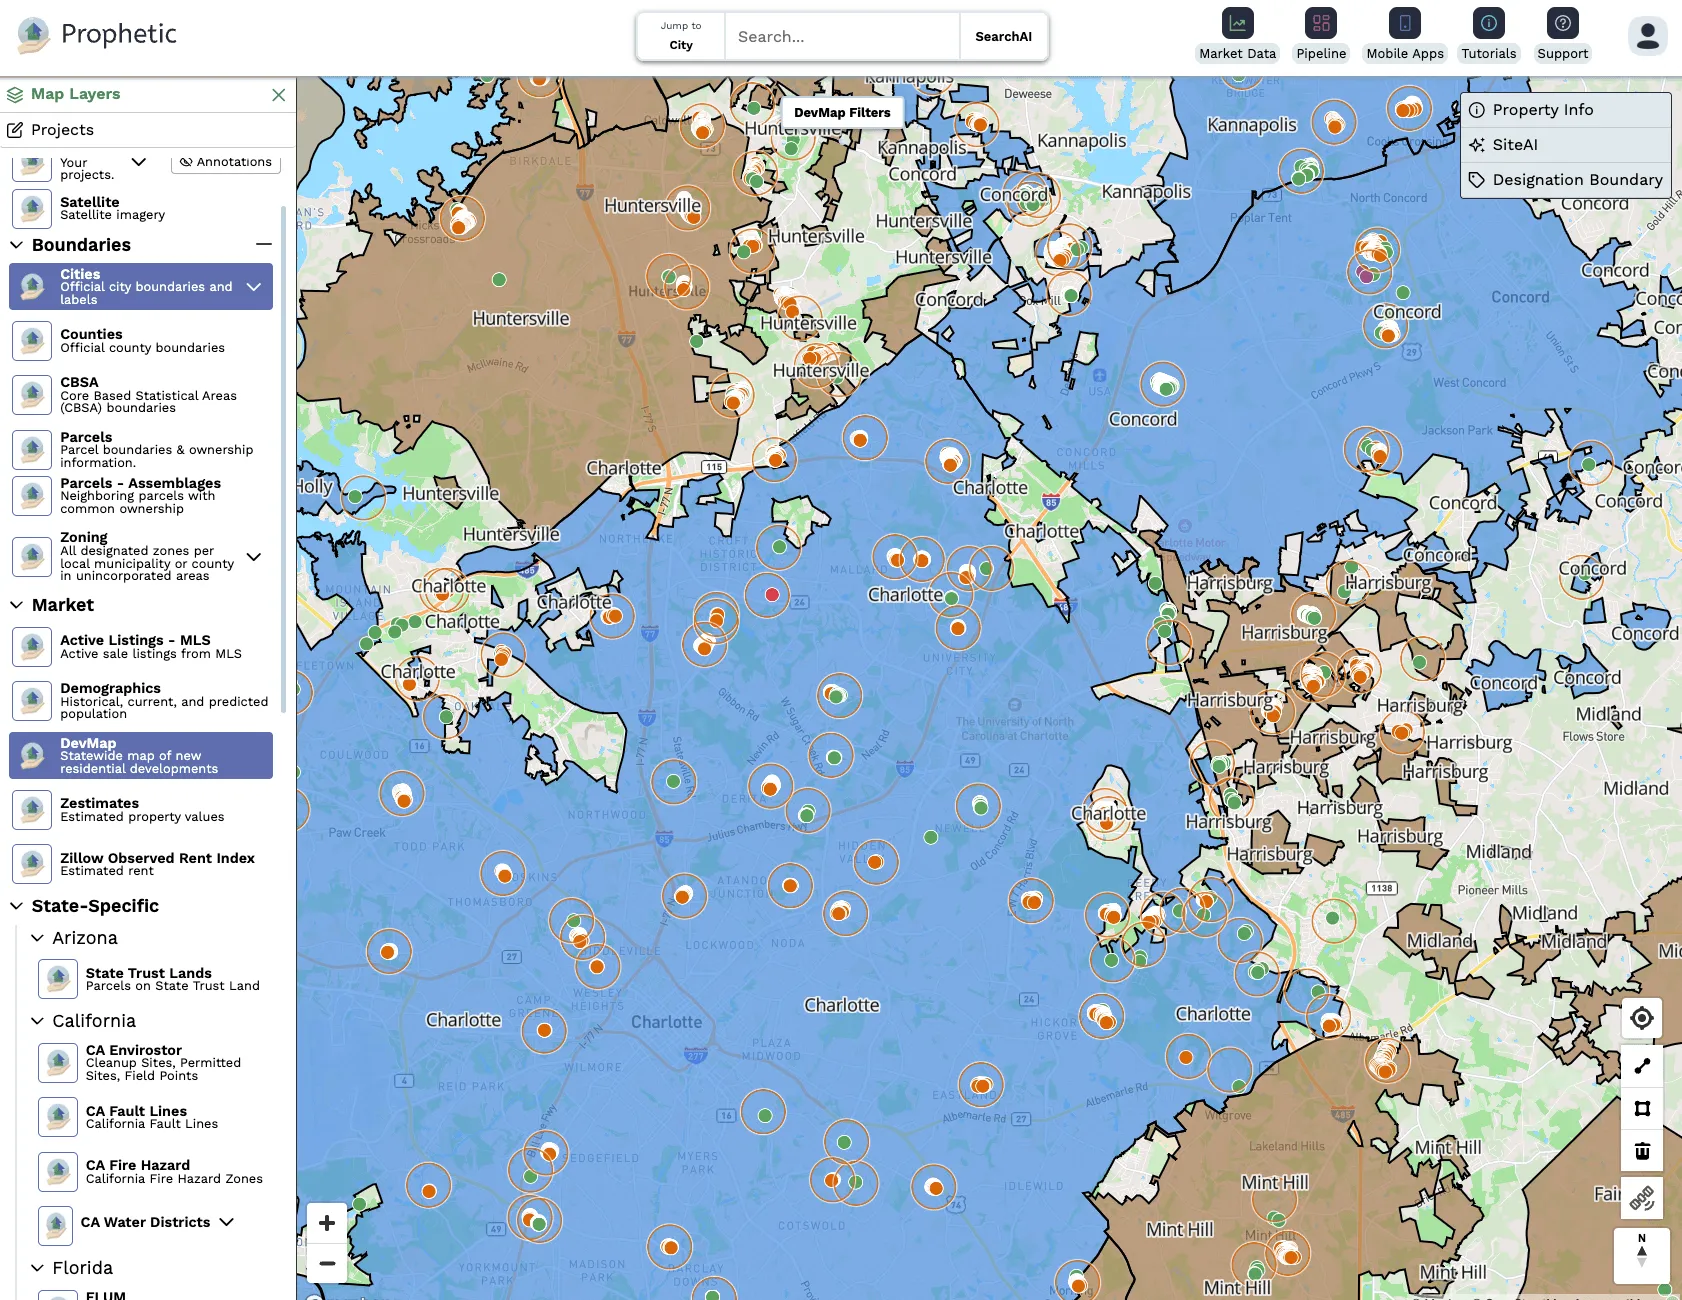
Task: Click the Annotations button
Action: tap(226, 162)
